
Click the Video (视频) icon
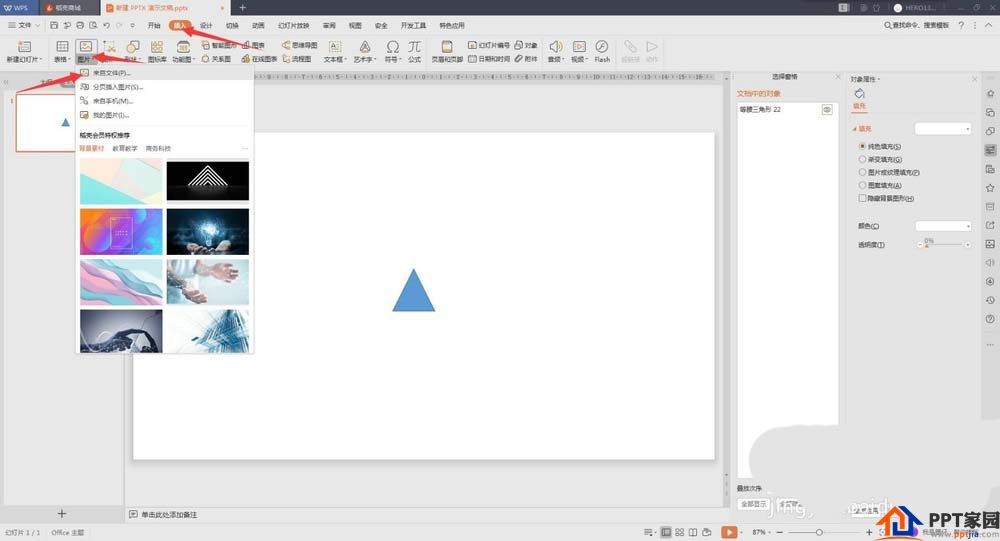(578, 47)
